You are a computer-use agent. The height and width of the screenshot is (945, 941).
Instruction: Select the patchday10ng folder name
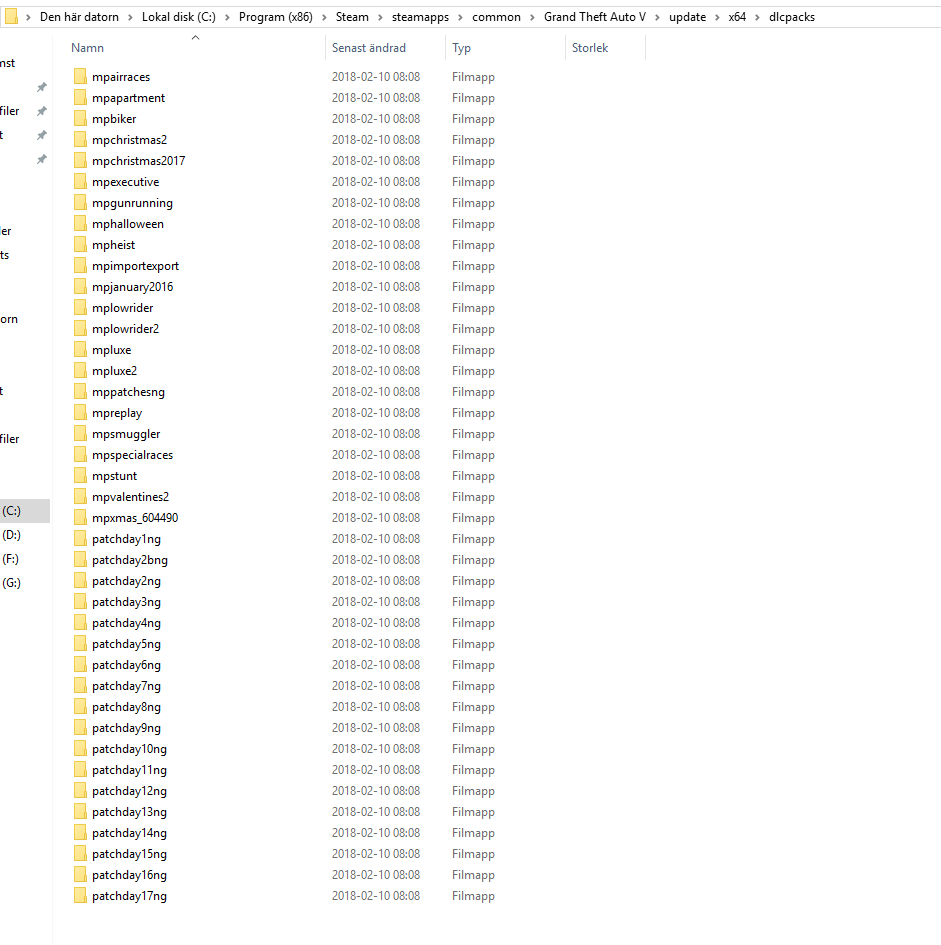129,749
